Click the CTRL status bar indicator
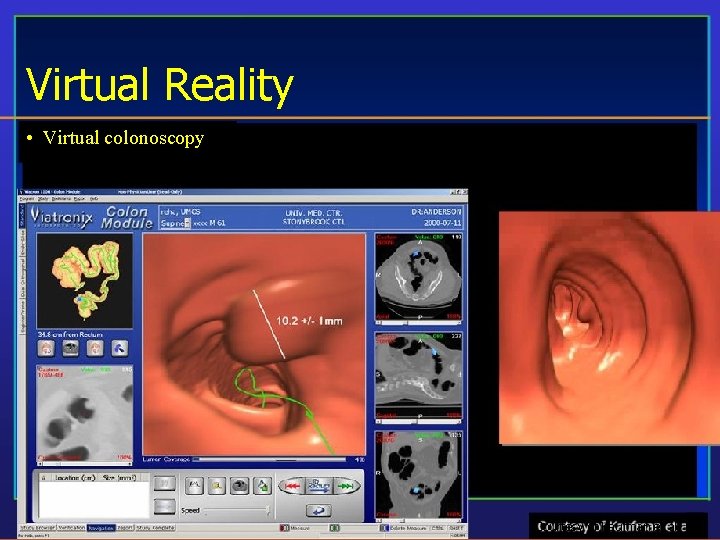The image size is (720, 540). click(x=437, y=528)
